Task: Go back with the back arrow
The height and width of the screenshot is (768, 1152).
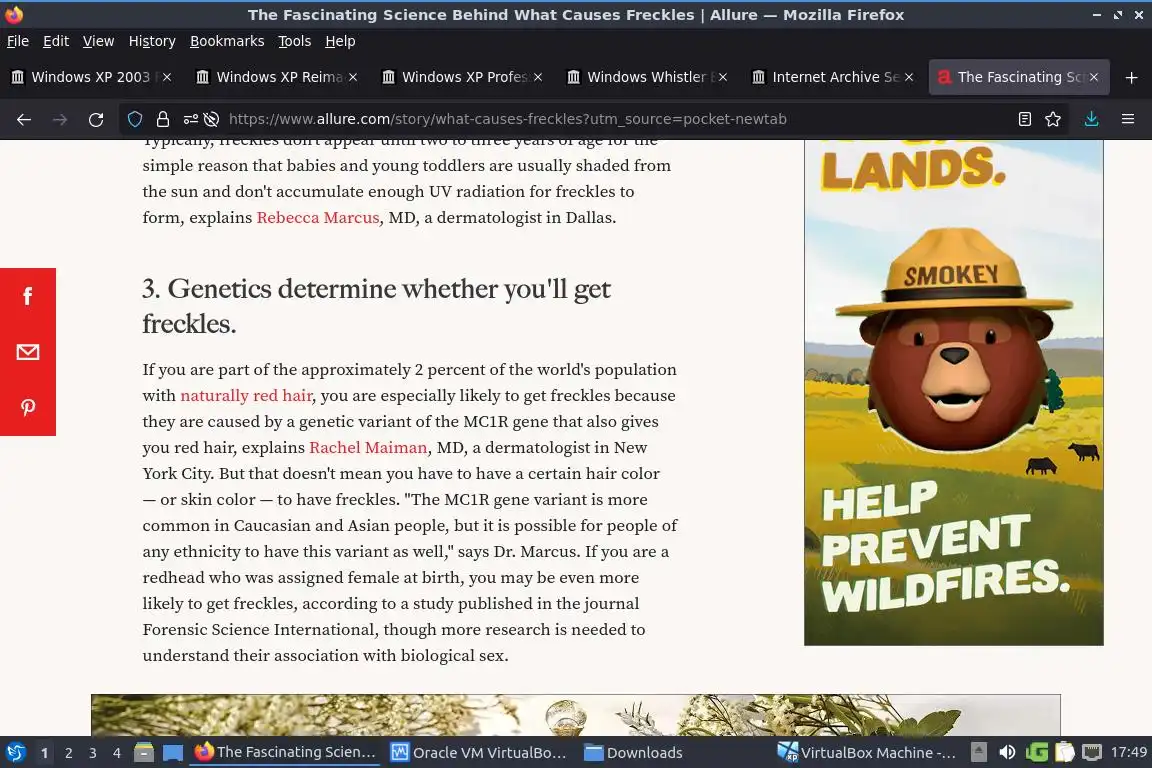Action: tap(24, 119)
